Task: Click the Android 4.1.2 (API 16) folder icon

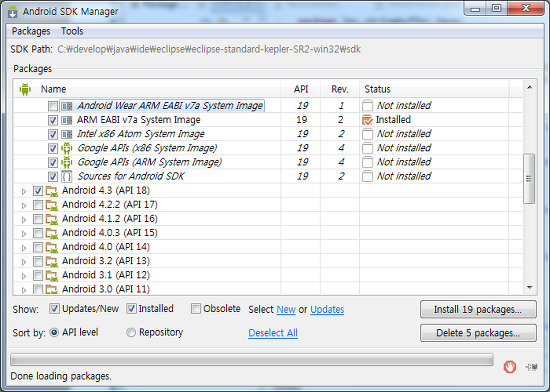Action: [52, 219]
